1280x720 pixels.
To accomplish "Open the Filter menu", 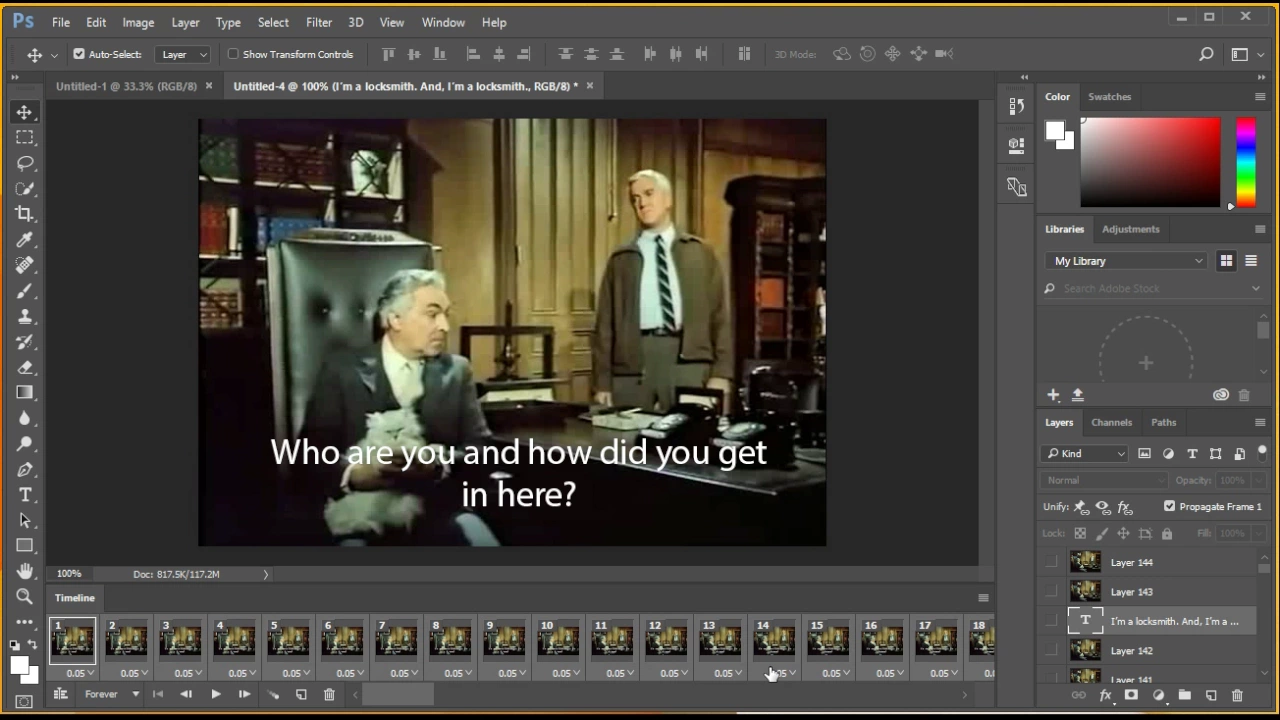I will point(319,22).
